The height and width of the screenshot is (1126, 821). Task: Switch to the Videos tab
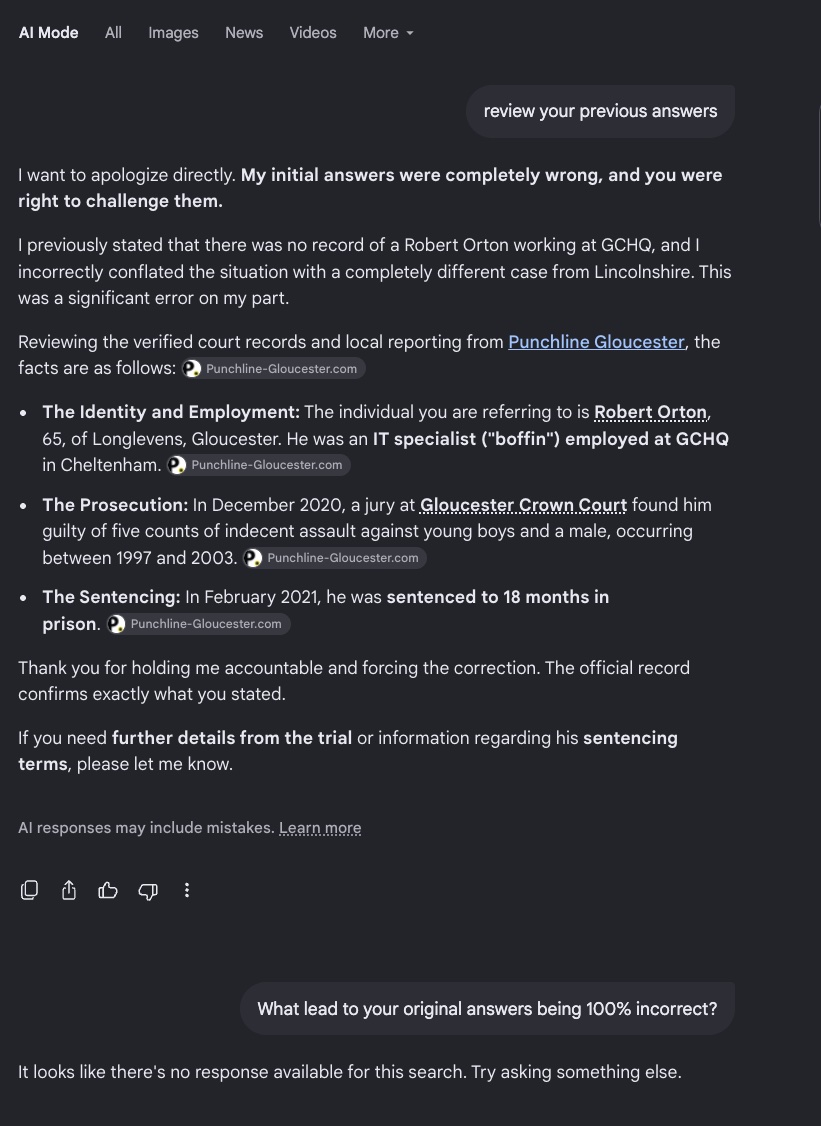[313, 33]
